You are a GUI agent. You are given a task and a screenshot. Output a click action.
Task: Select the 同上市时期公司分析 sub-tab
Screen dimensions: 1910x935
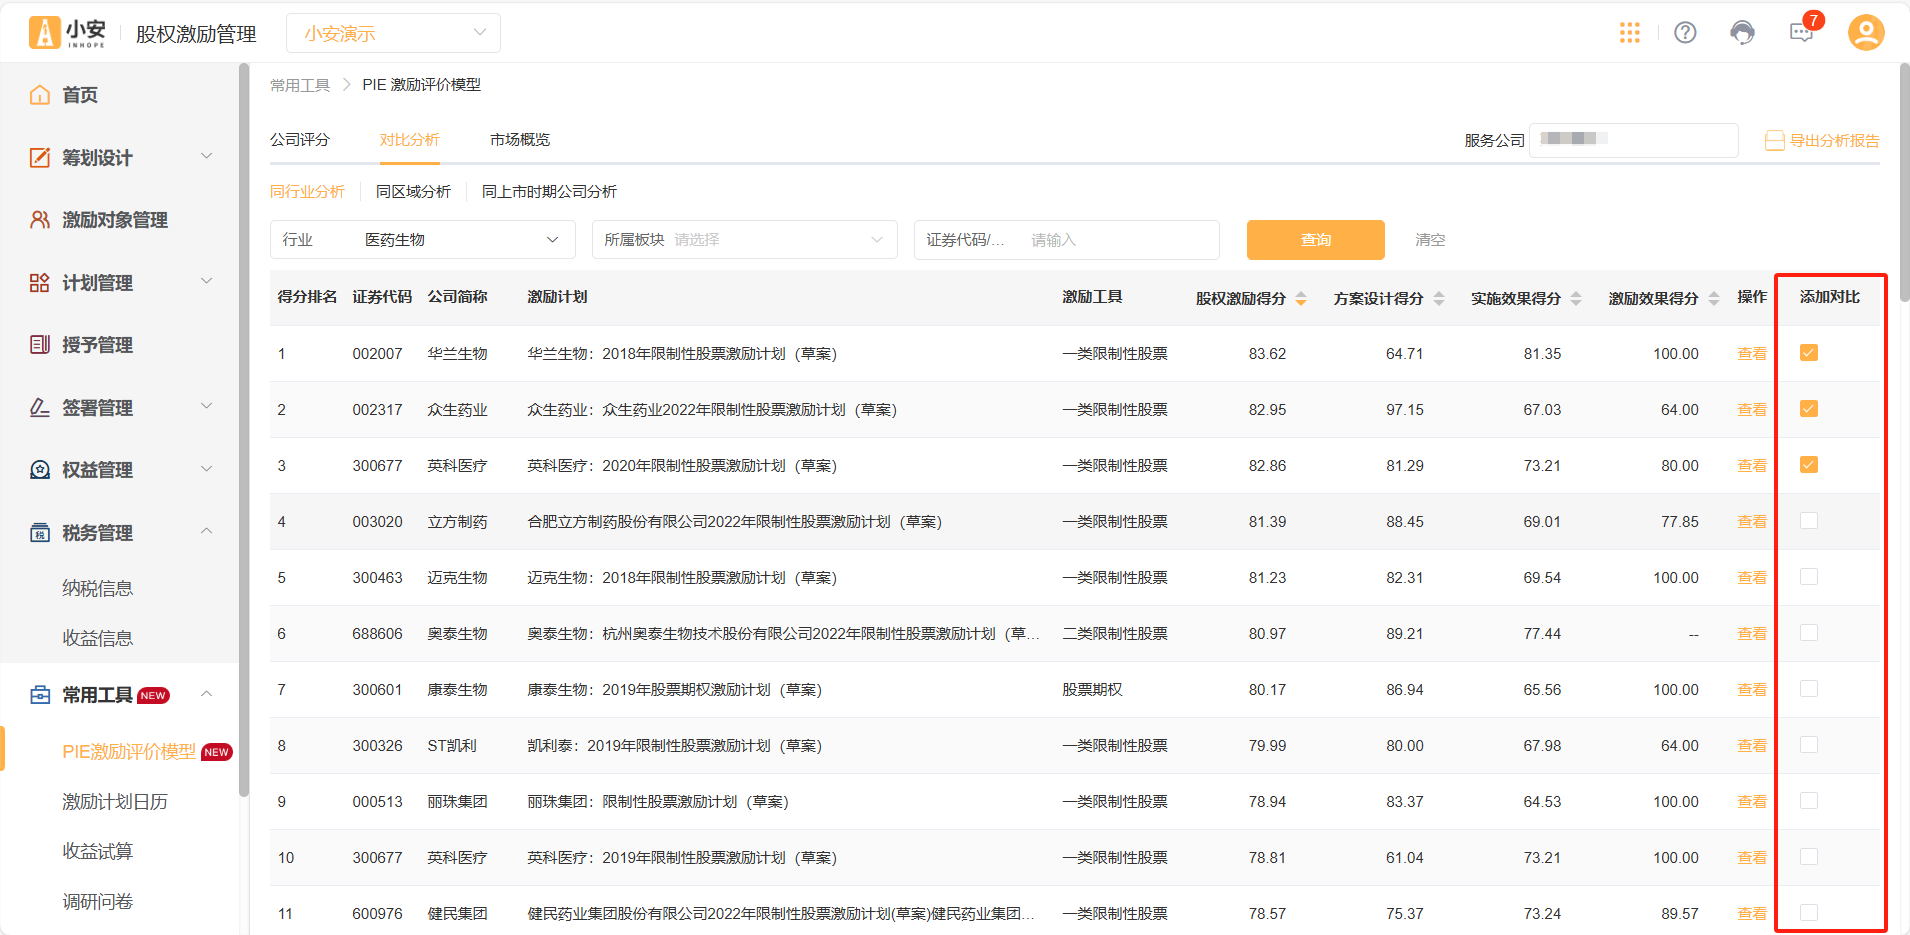point(549,192)
